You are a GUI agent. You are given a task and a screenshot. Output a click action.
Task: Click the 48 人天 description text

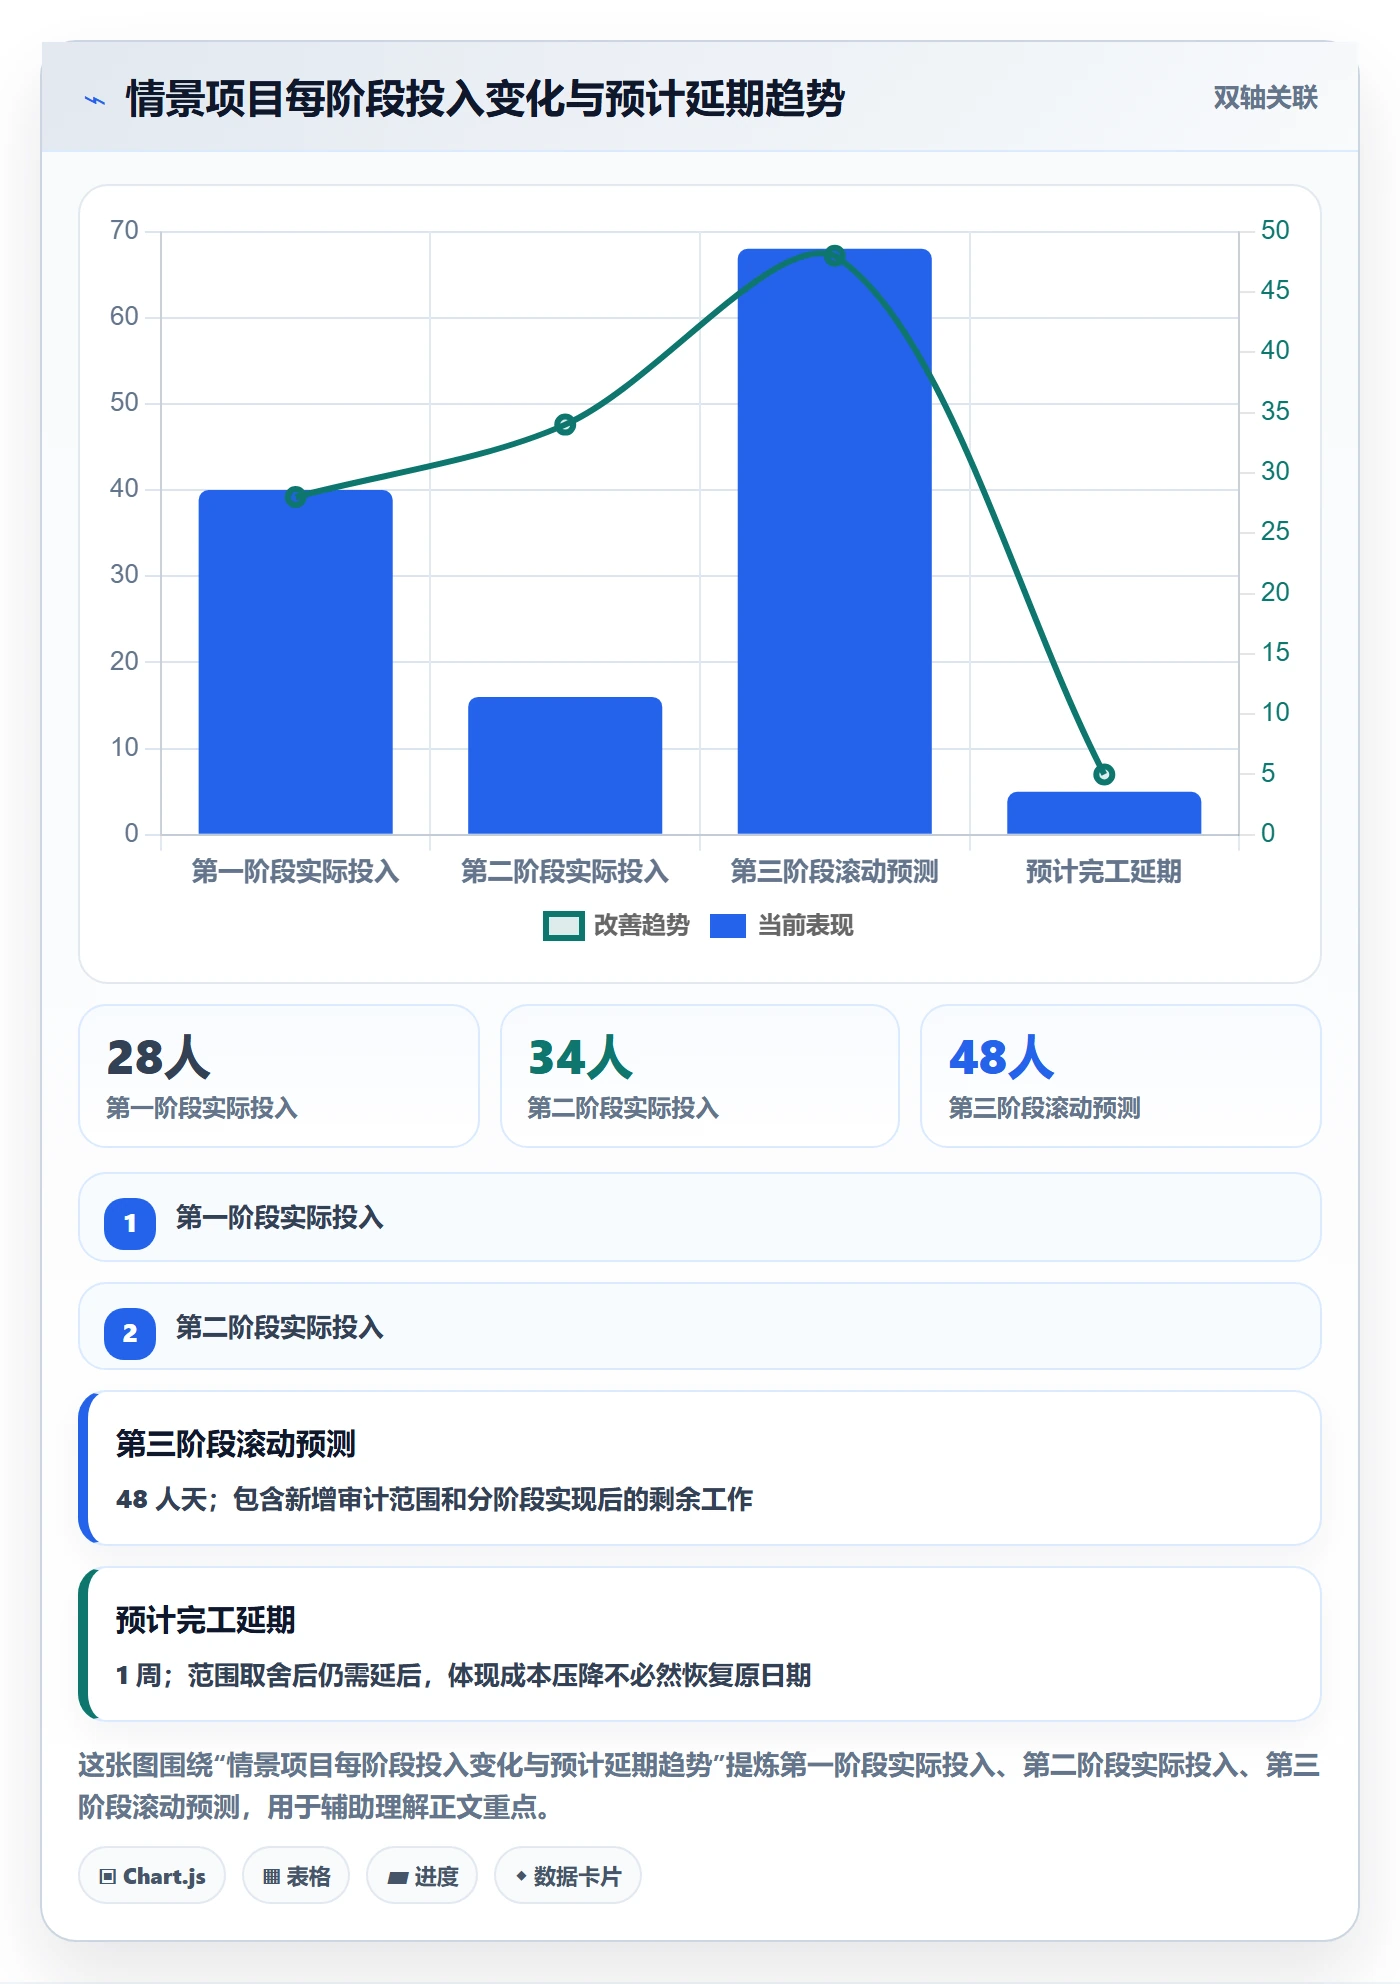tap(434, 1500)
